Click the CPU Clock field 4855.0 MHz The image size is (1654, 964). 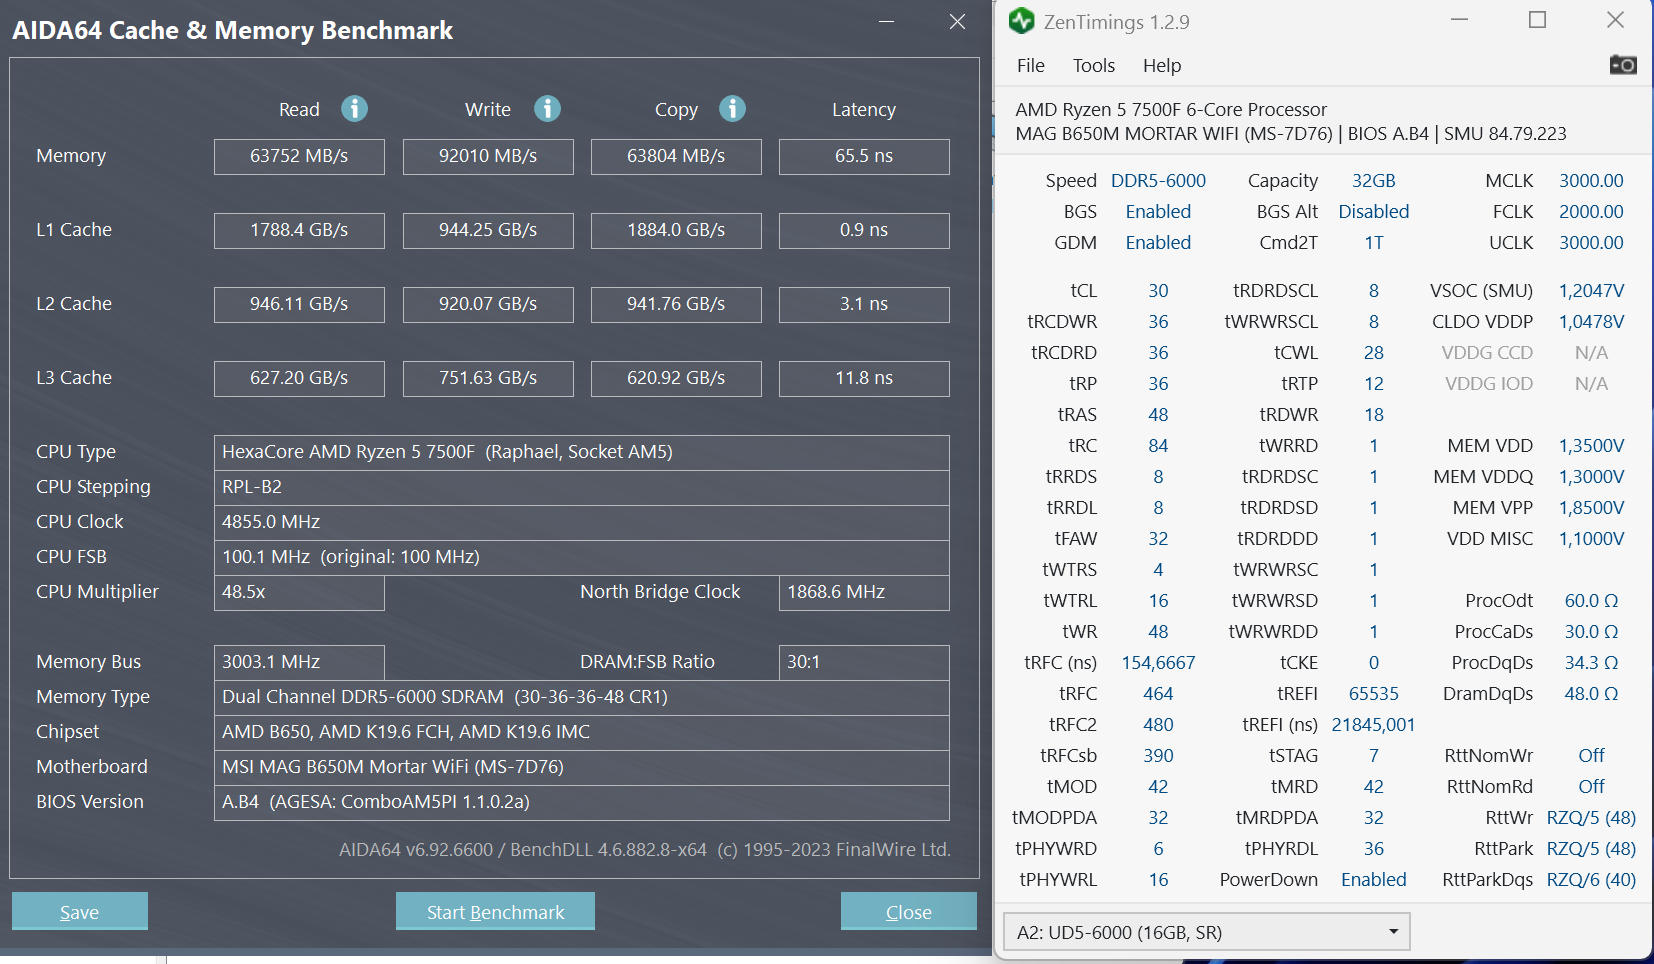(x=582, y=523)
